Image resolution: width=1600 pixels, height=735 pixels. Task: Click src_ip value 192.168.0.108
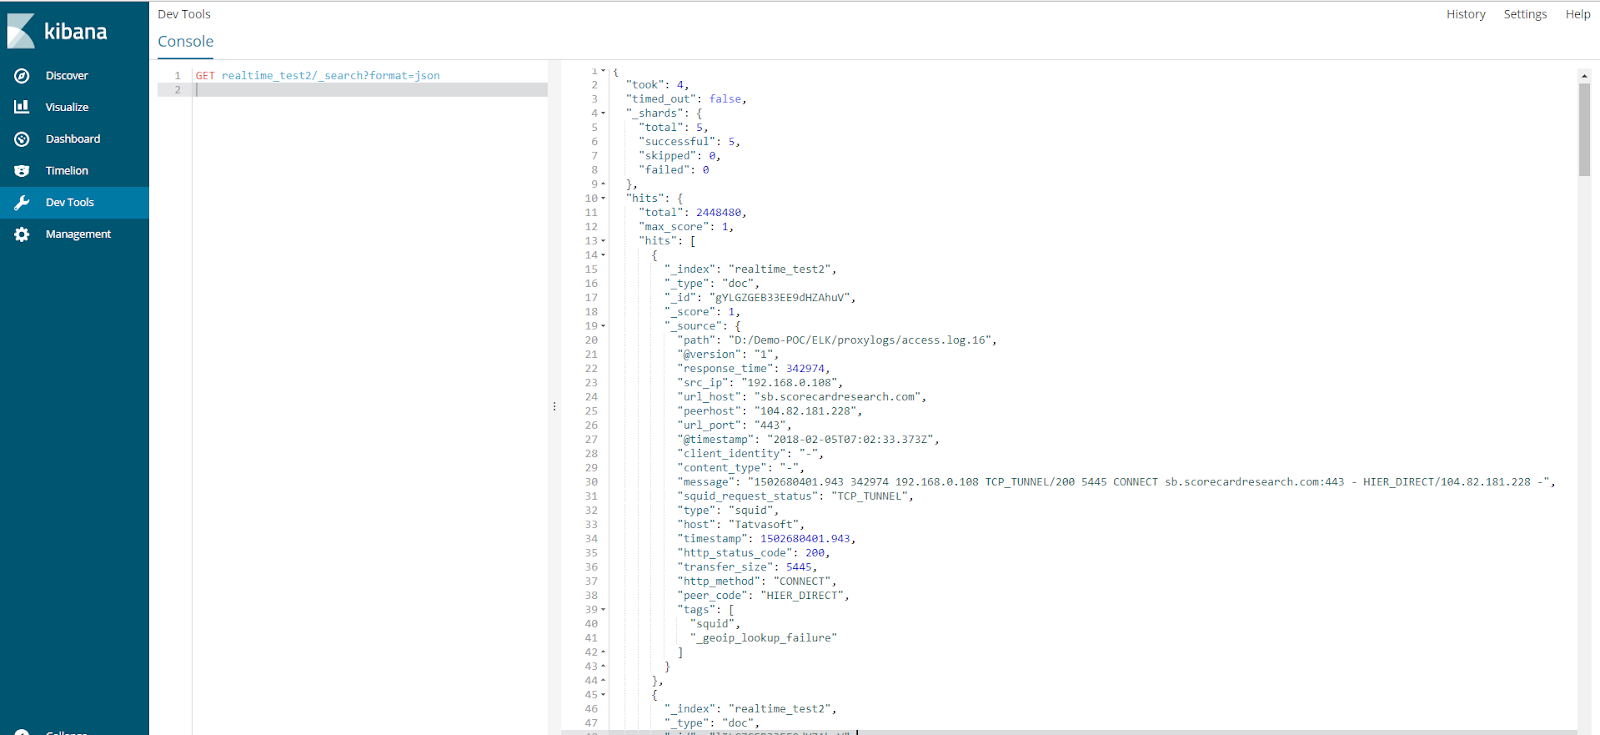click(790, 383)
